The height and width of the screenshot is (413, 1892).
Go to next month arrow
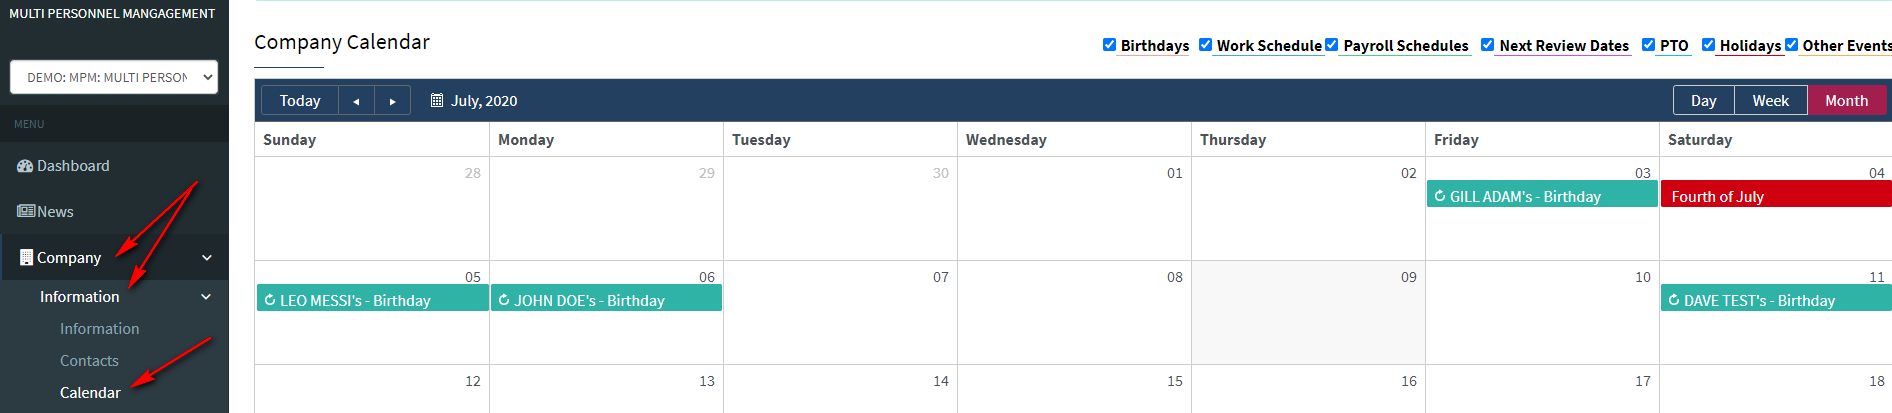click(393, 101)
